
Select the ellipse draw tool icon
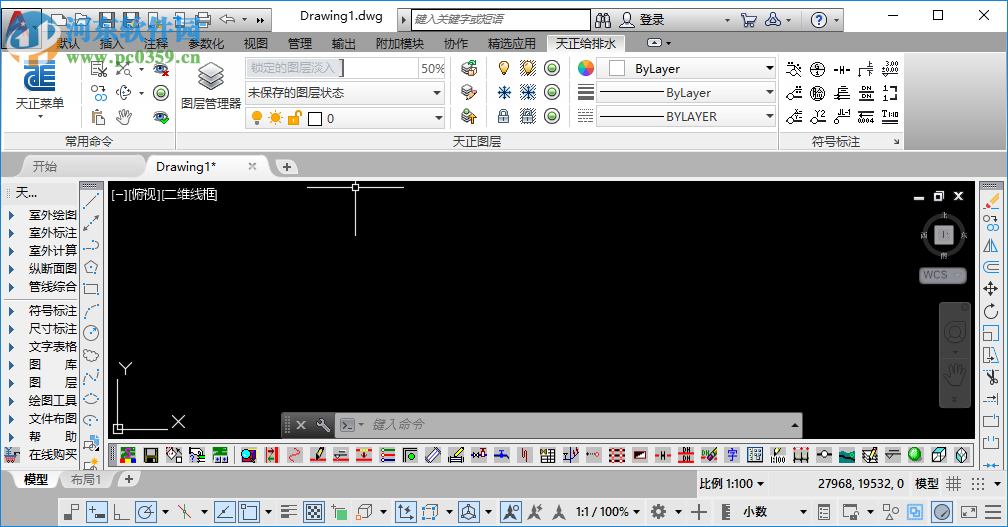click(x=91, y=398)
